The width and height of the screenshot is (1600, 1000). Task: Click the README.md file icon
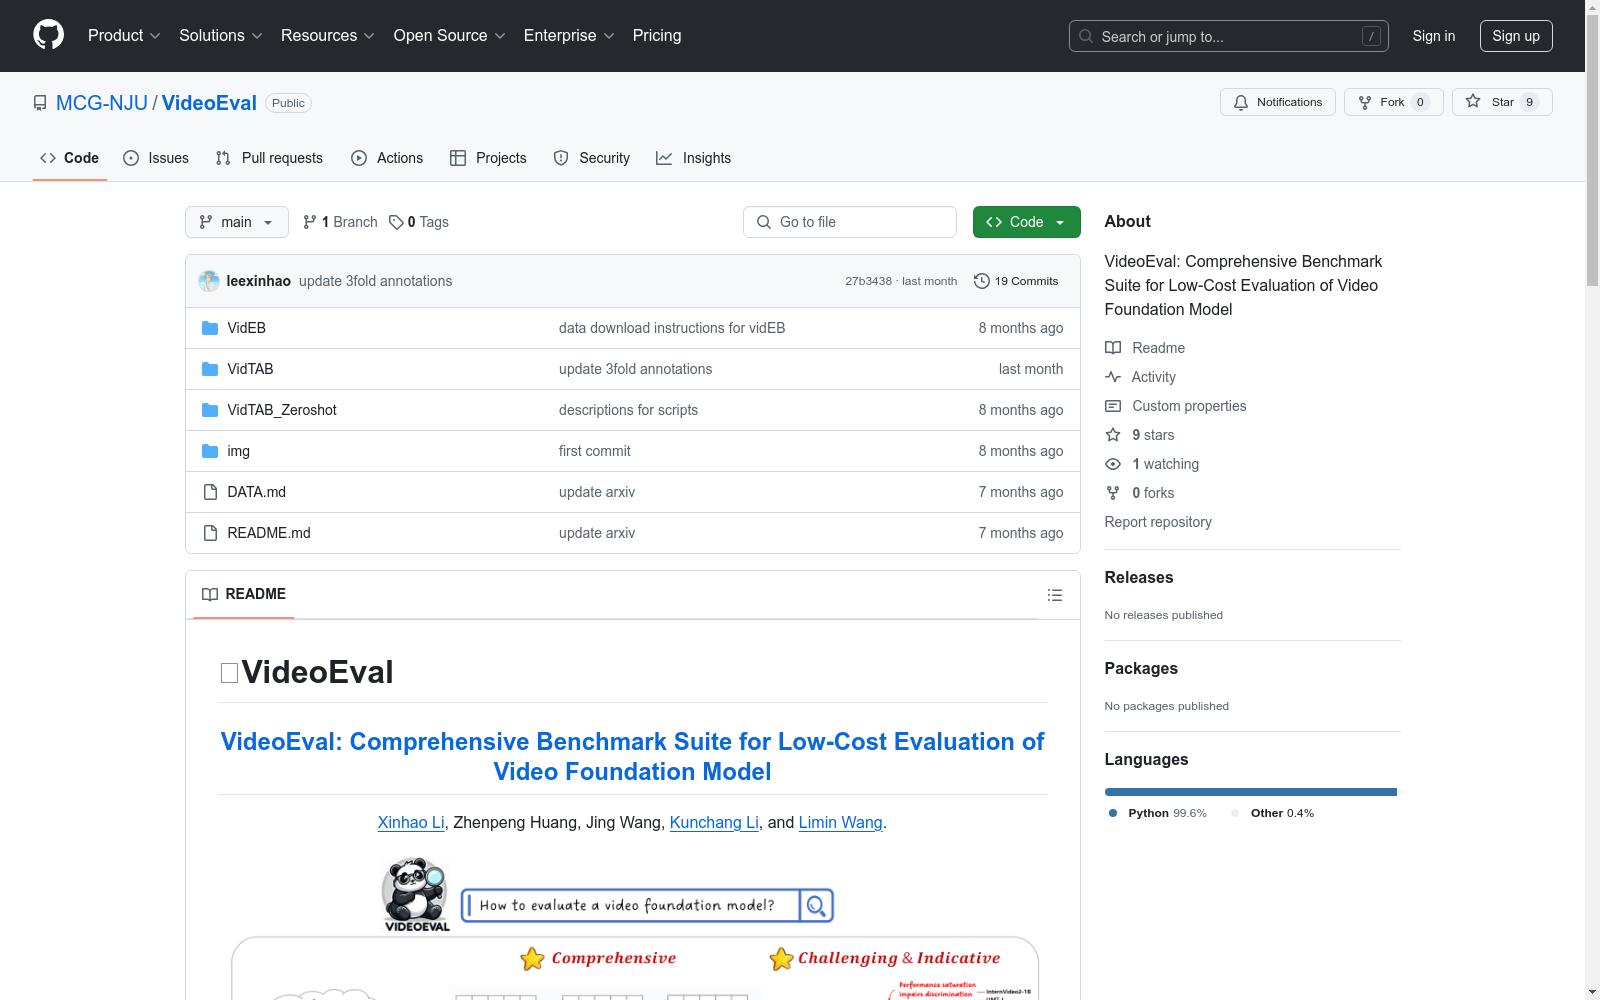click(x=209, y=533)
